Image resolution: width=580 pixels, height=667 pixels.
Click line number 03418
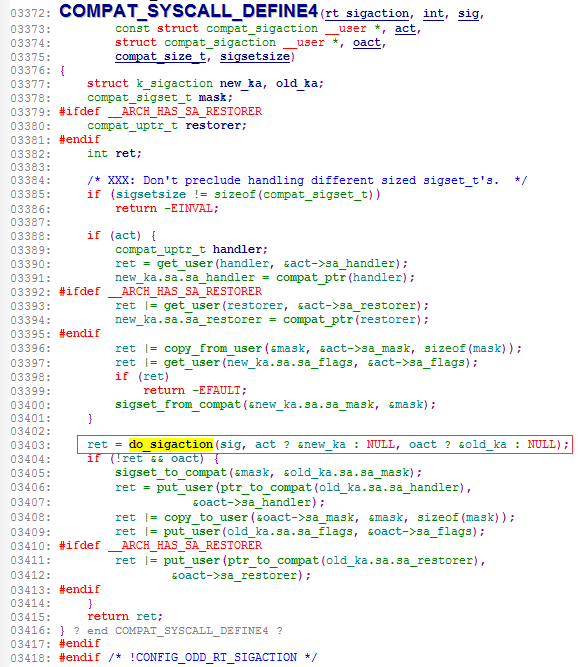coord(30,657)
